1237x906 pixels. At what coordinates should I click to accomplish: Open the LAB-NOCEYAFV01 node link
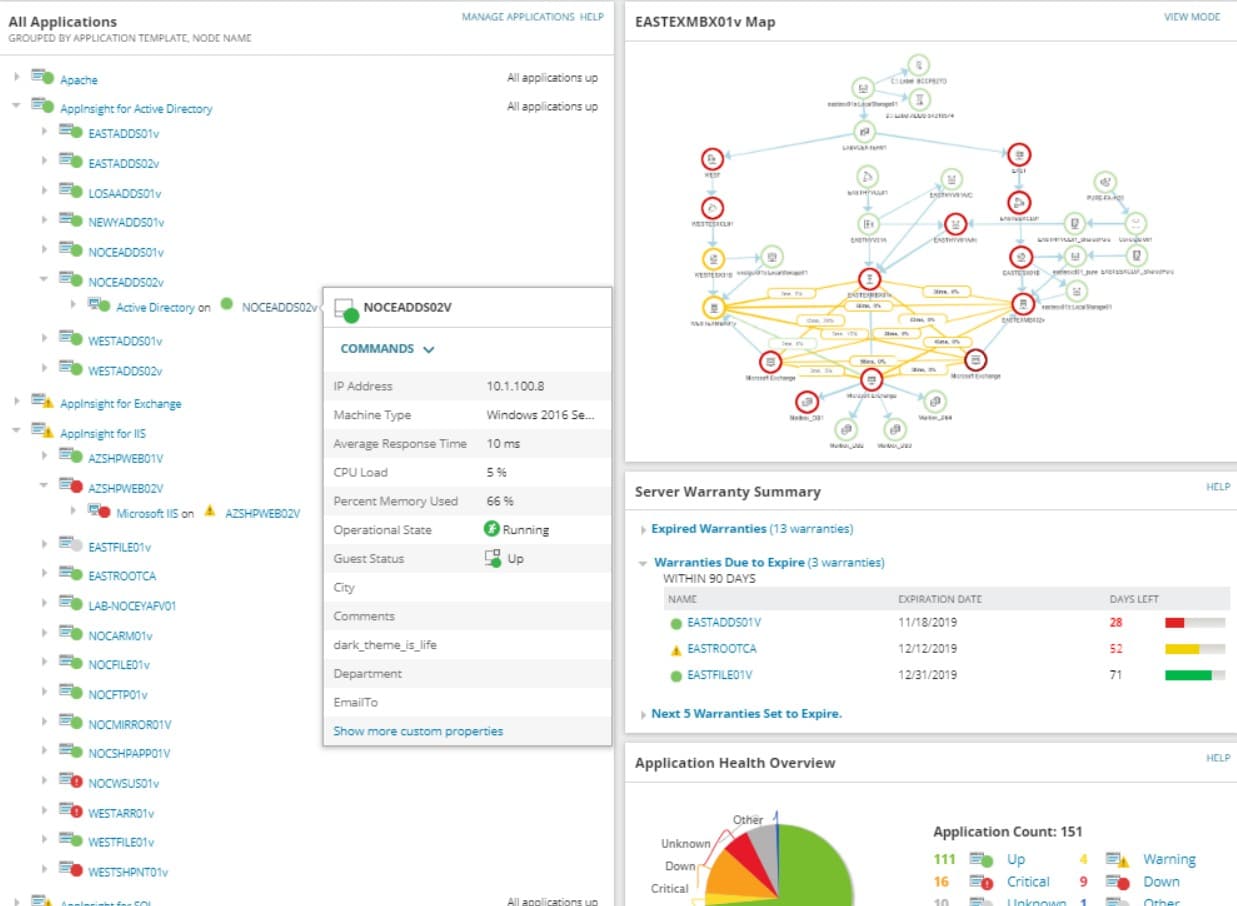(x=132, y=605)
